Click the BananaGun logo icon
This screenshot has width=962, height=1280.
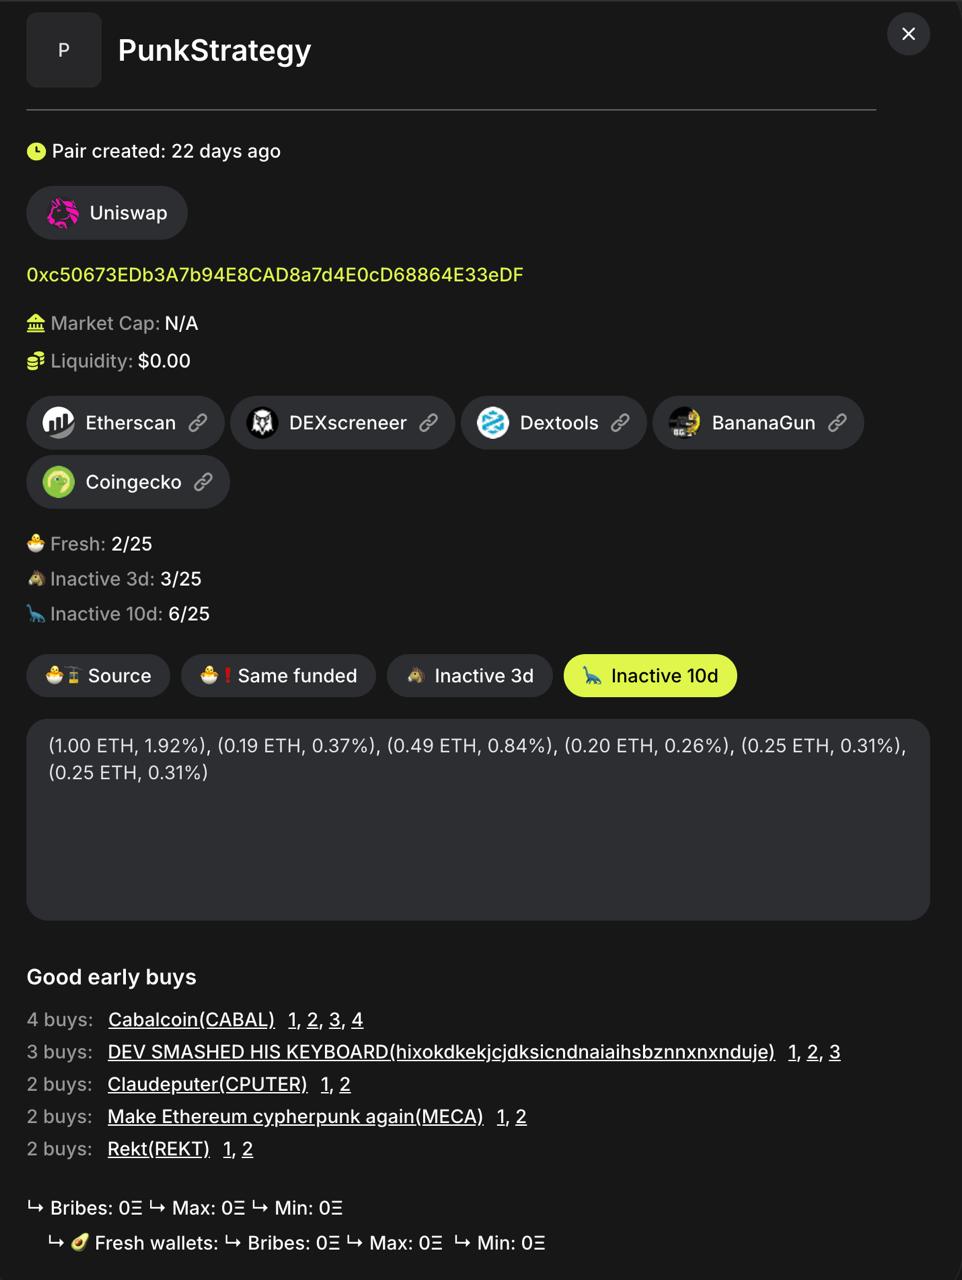[x=685, y=423]
